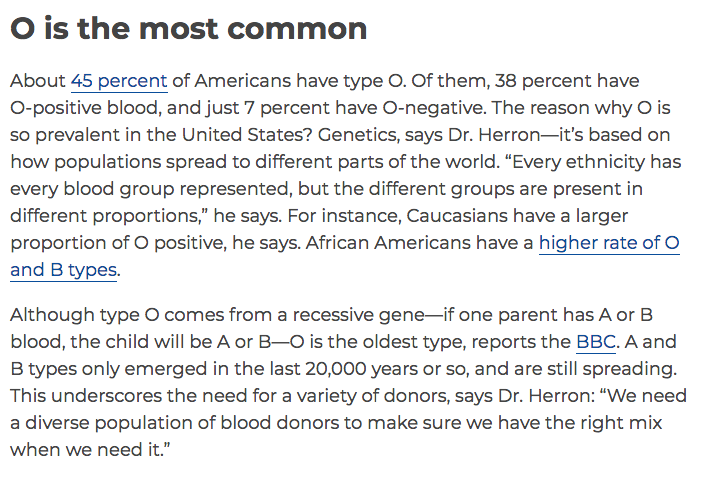Click the phrase "diverse population"
703x479 pixels.
(113, 423)
